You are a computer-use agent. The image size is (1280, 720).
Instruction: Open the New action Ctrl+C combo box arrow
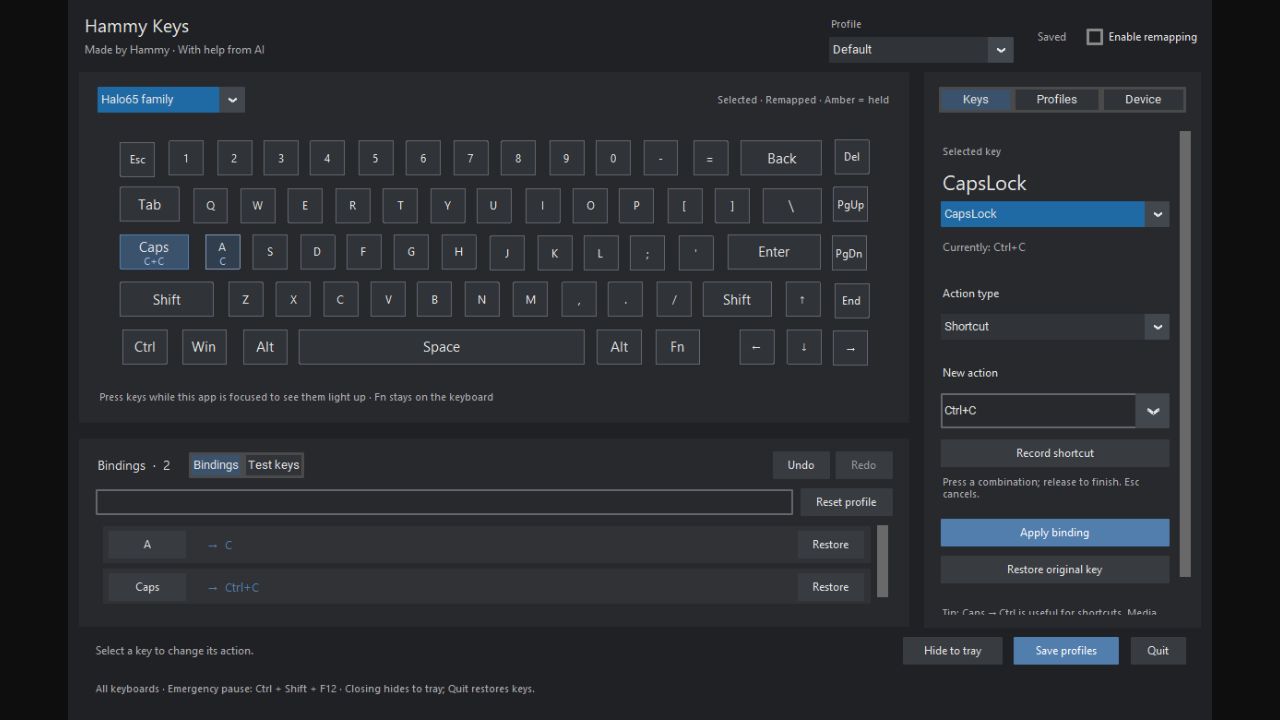(x=1153, y=410)
